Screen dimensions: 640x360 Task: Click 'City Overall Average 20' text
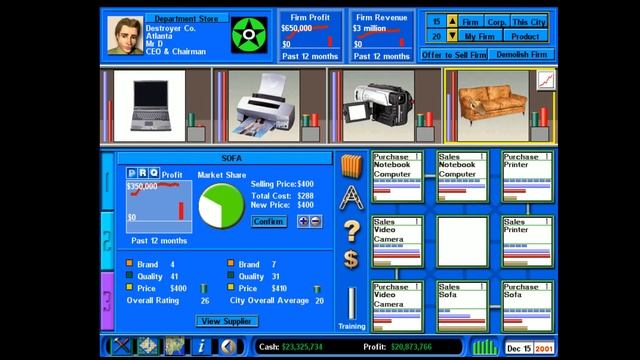point(277,300)
